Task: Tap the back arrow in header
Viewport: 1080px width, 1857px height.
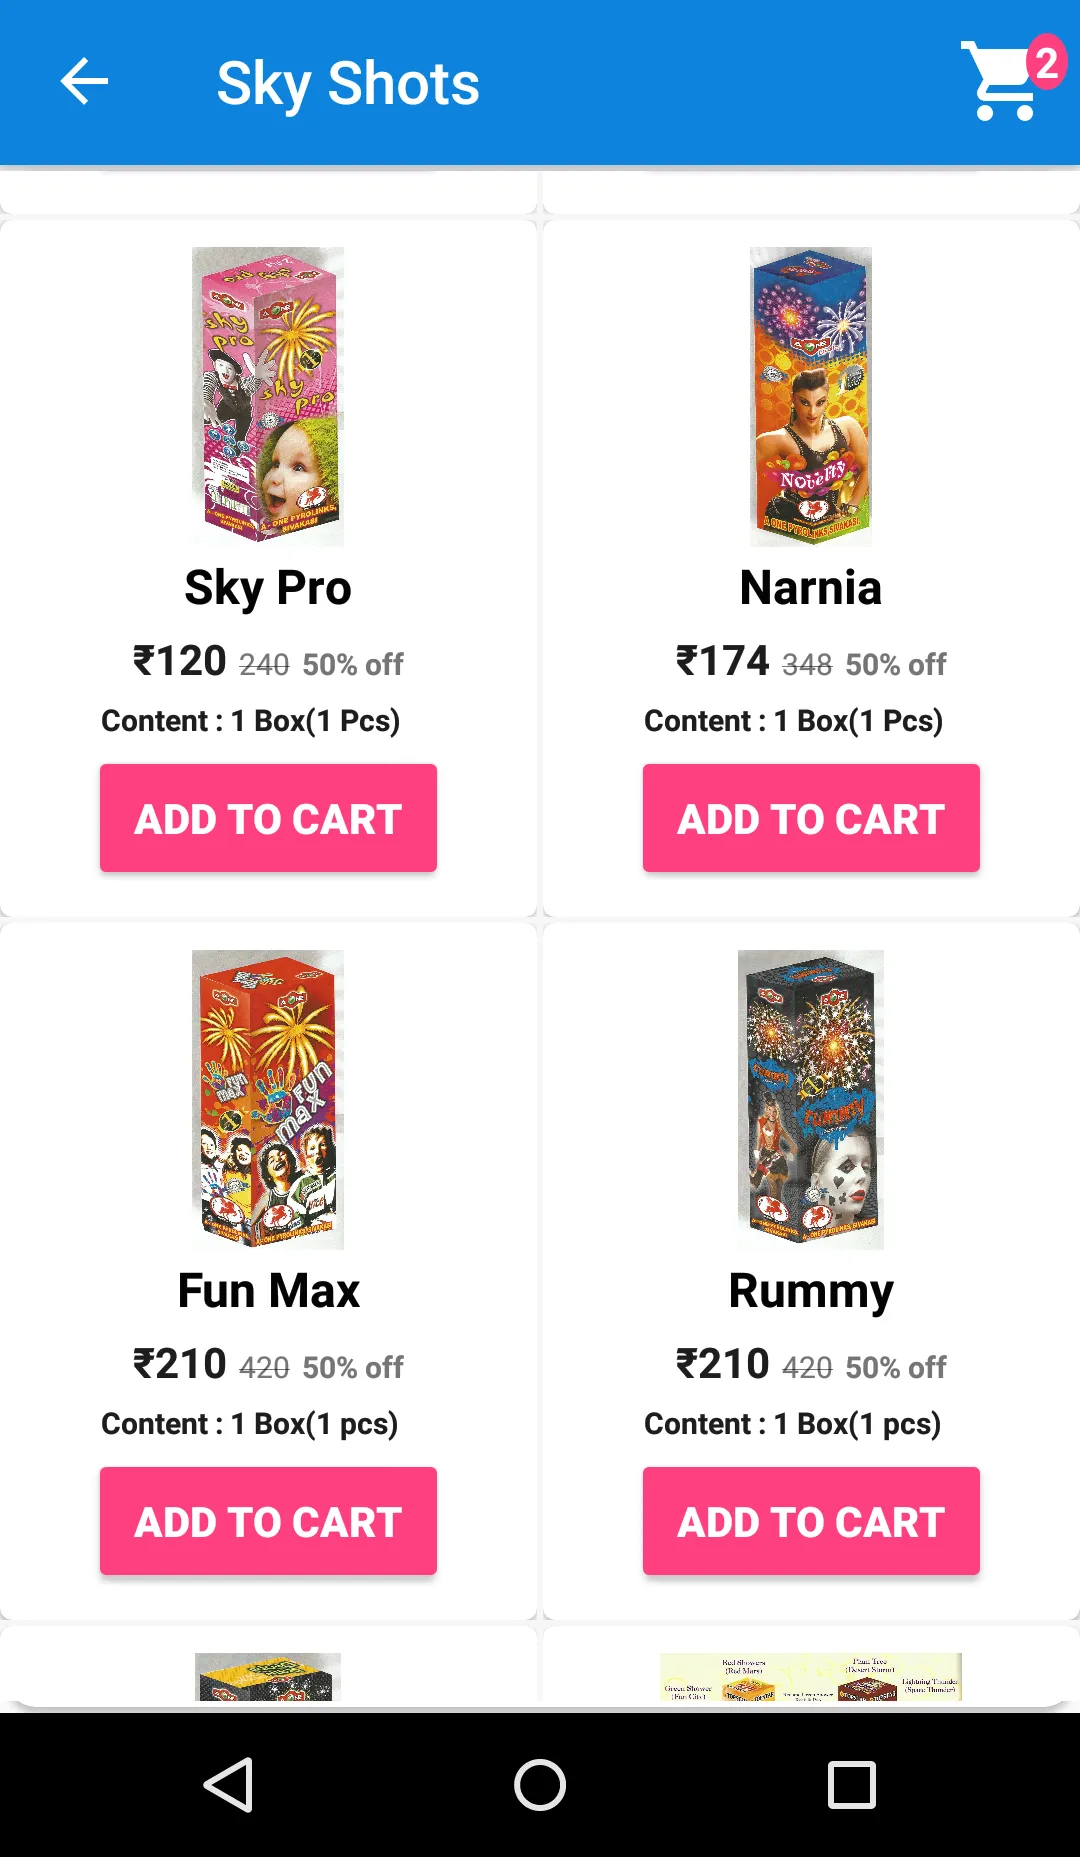Action: point(84,82)
